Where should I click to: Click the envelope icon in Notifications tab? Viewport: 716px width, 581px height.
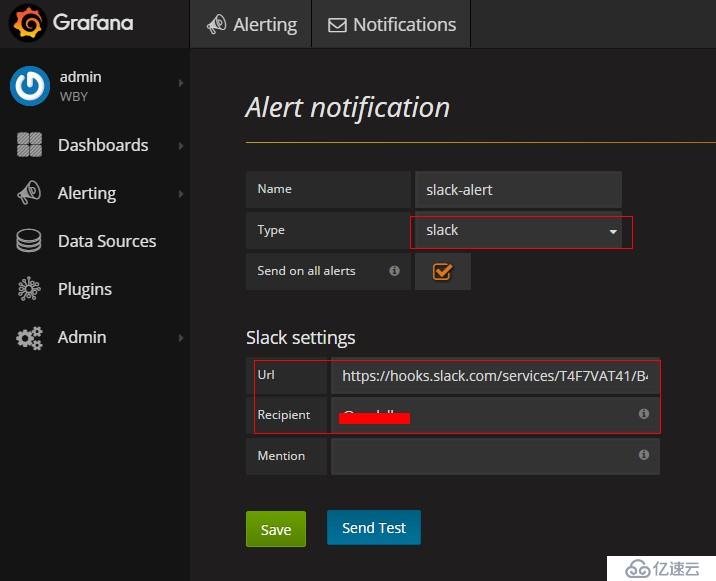[x=337, y=25]
